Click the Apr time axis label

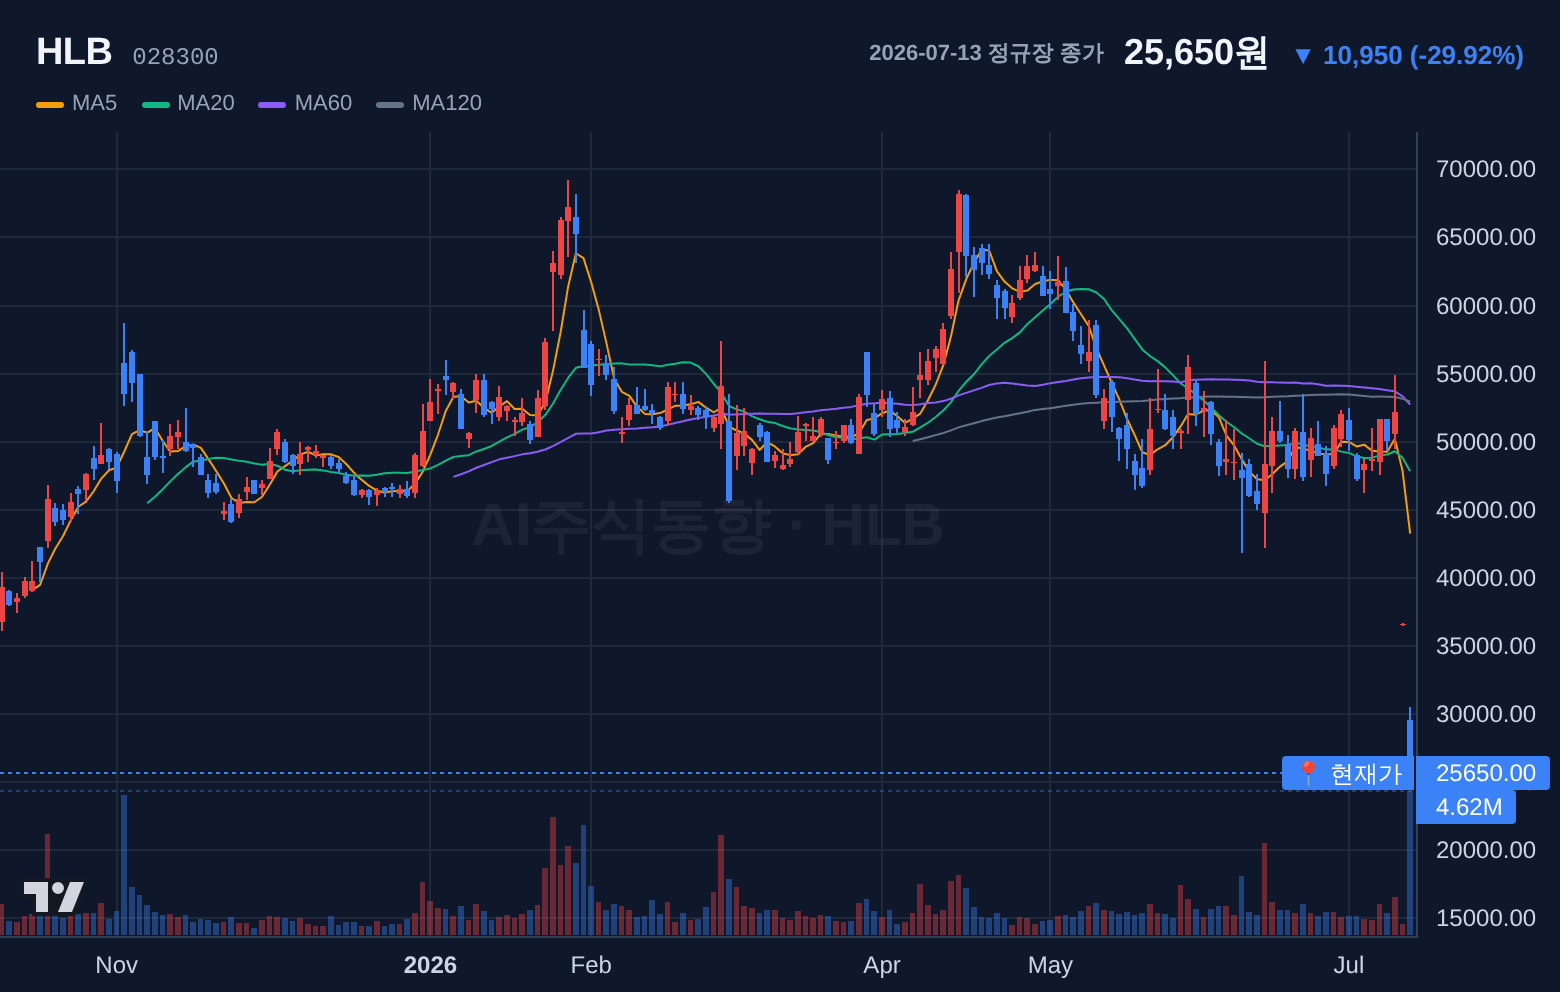(x=882, y=965)
